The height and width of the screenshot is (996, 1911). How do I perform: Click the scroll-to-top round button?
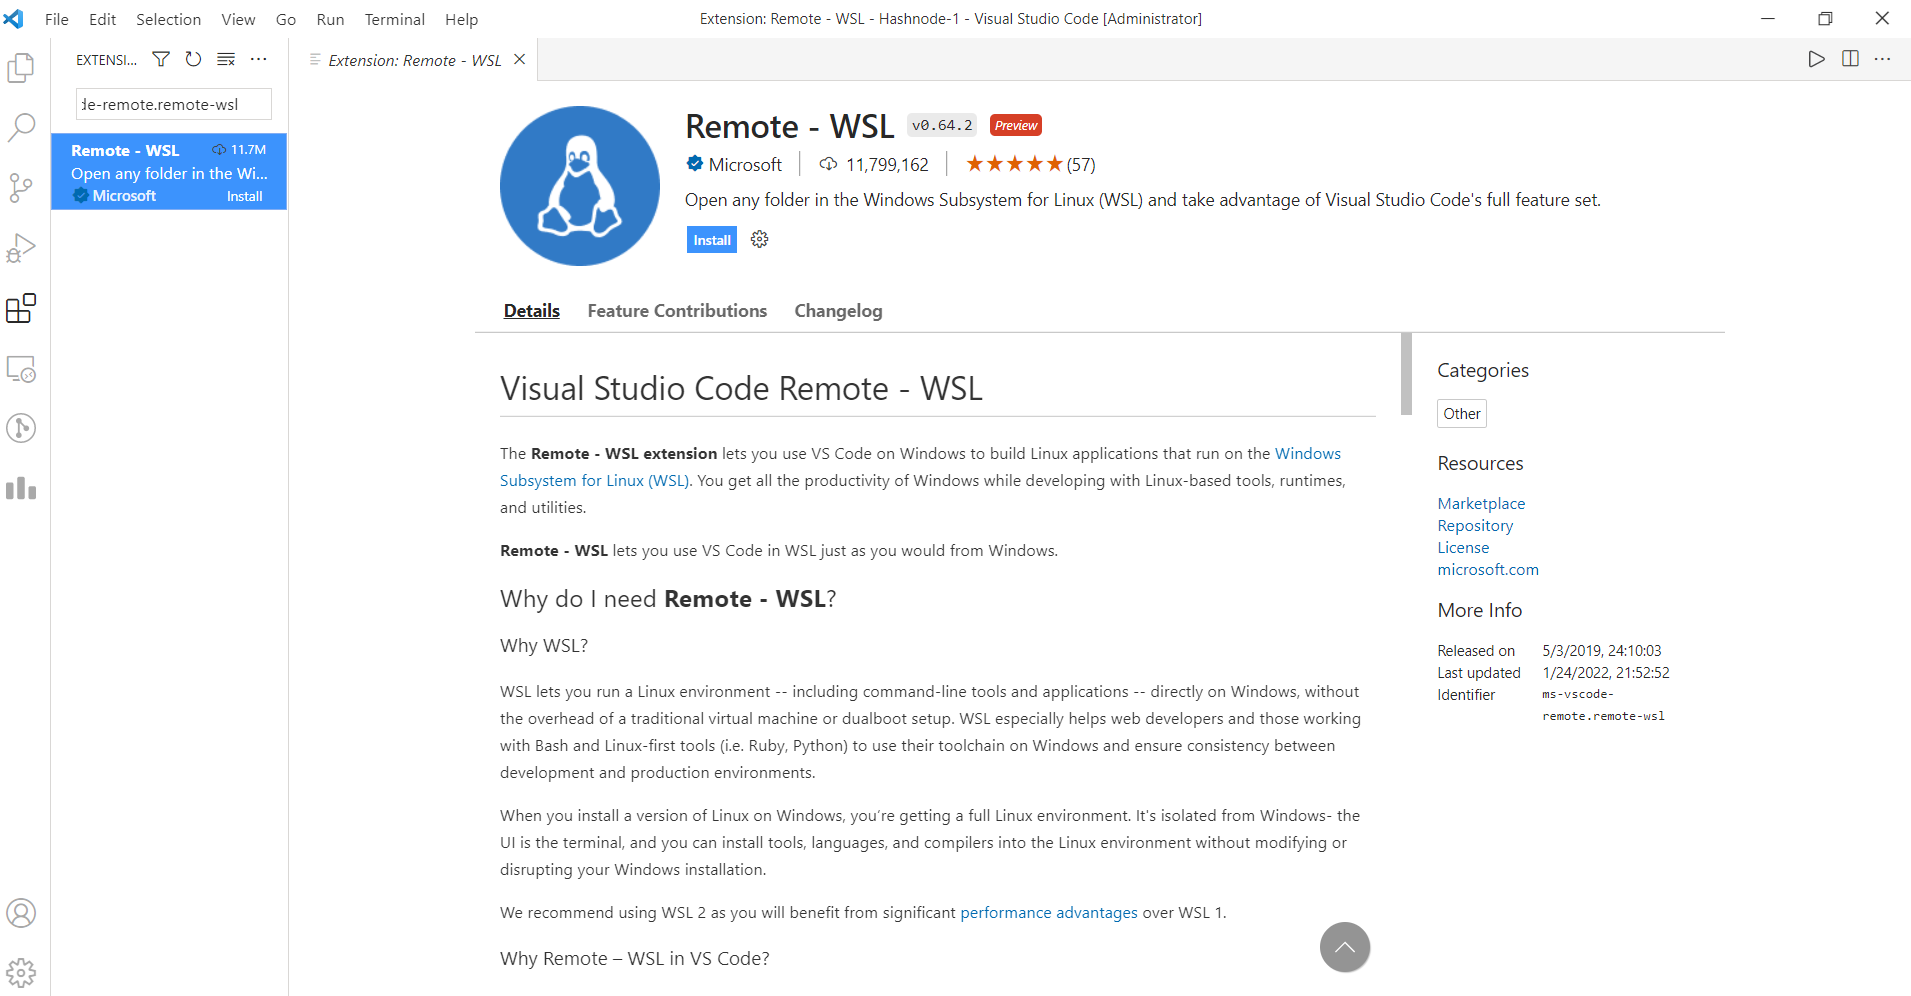1345,947
